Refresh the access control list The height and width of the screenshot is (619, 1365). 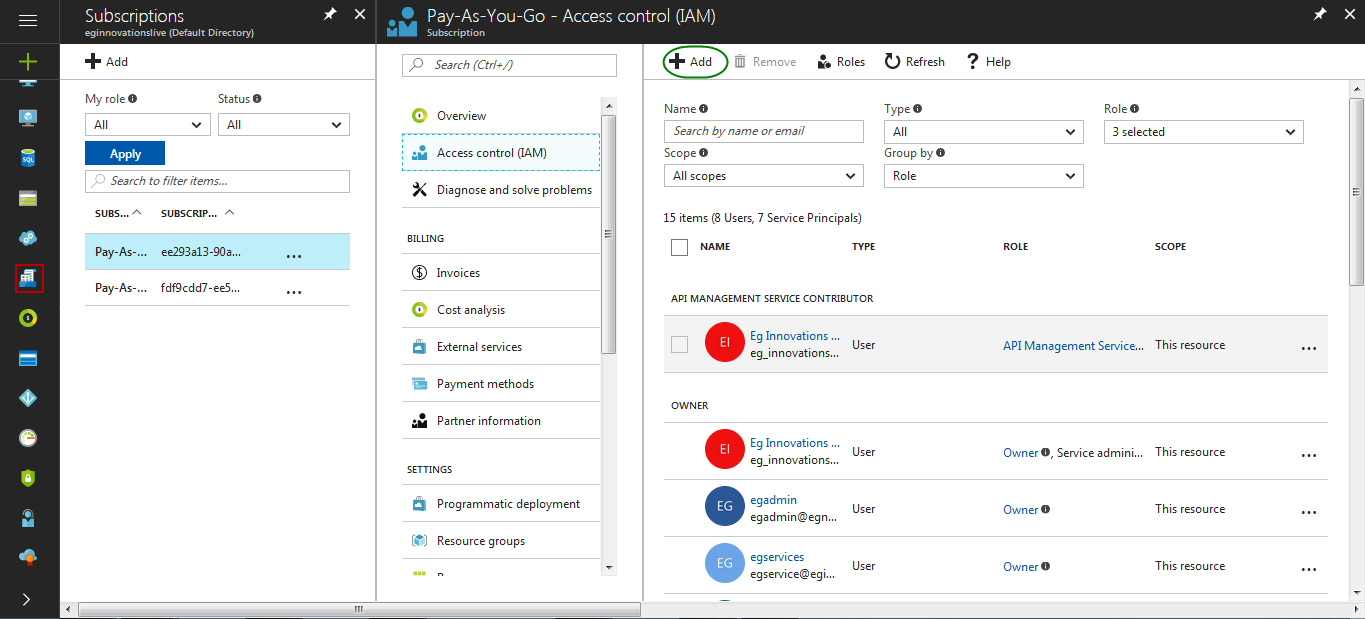(915, 62)
